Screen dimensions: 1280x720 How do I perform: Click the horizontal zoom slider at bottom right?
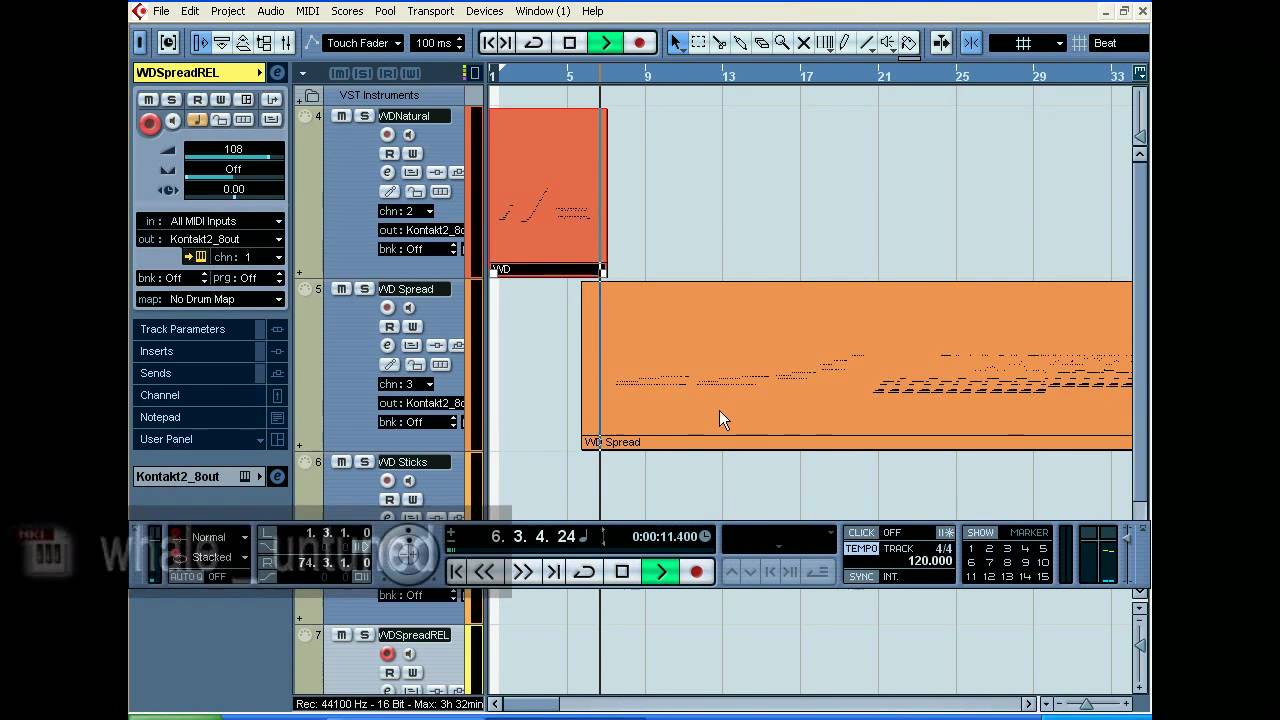tap(1087, 704)
